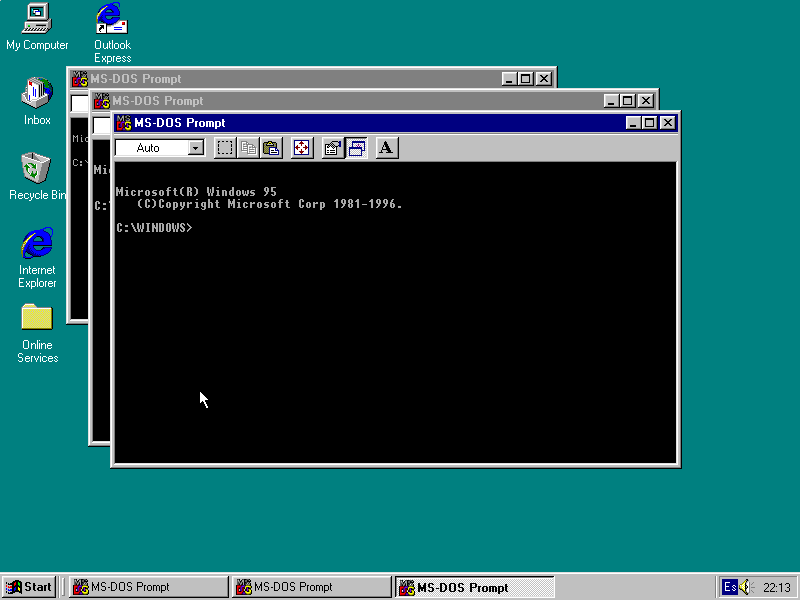
Task: Open system menu icon of rearmost MS-DOS window
Action: (80, 79)
